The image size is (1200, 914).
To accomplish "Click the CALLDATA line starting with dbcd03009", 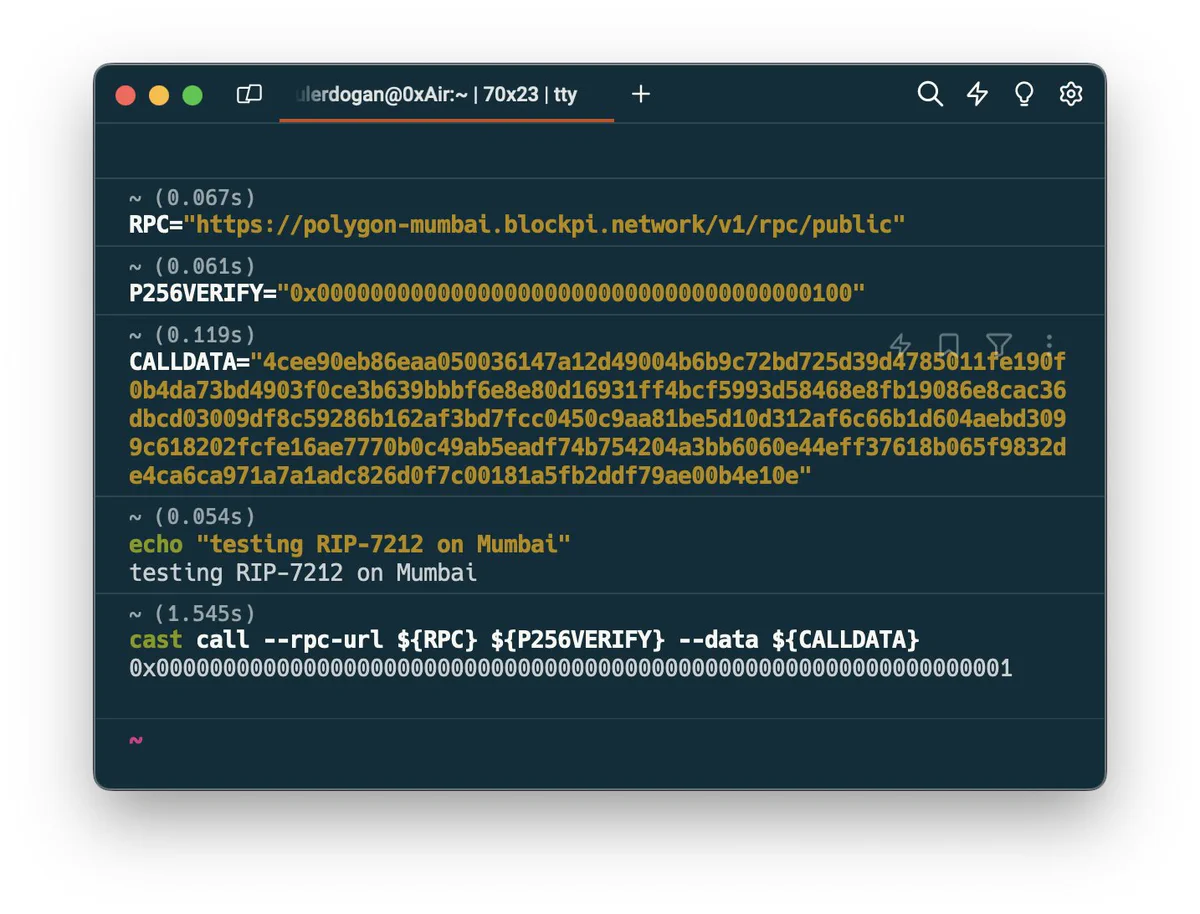I will tap(598, 418).
